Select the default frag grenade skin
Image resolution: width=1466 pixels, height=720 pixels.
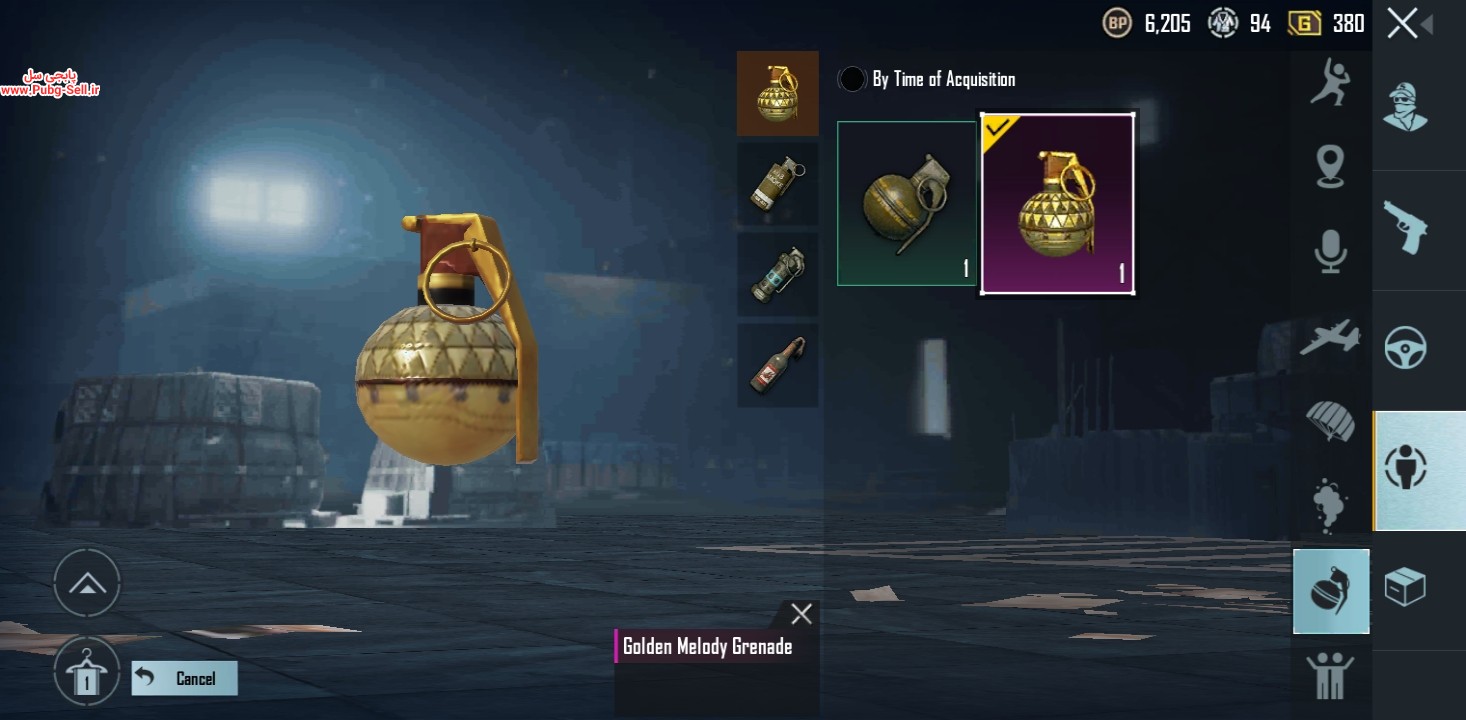point(907,204)
